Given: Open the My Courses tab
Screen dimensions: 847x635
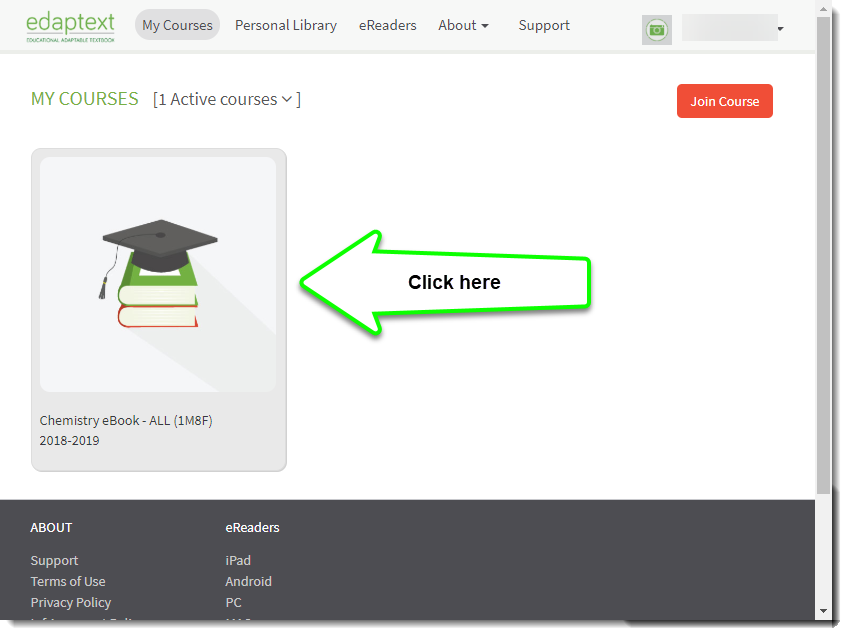Looking at the screenshot, I should pyautogui.click(x=177, y=25).
